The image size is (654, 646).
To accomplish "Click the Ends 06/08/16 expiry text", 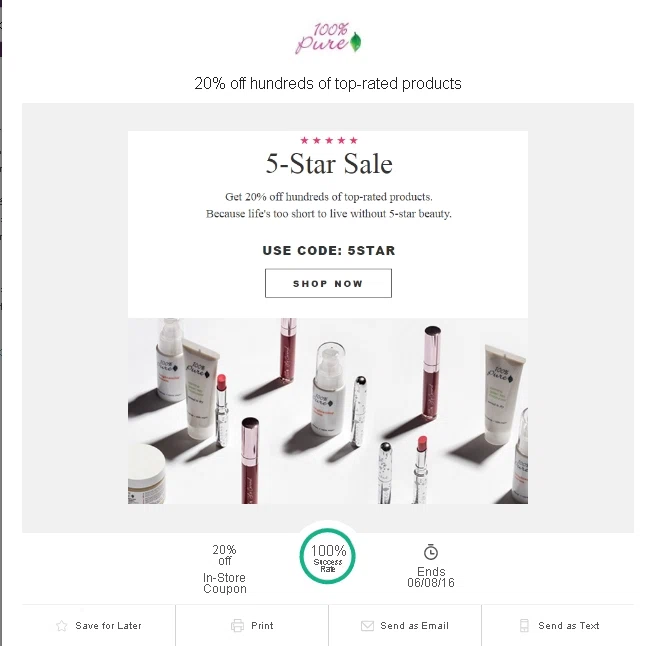I will coord(431,577).
